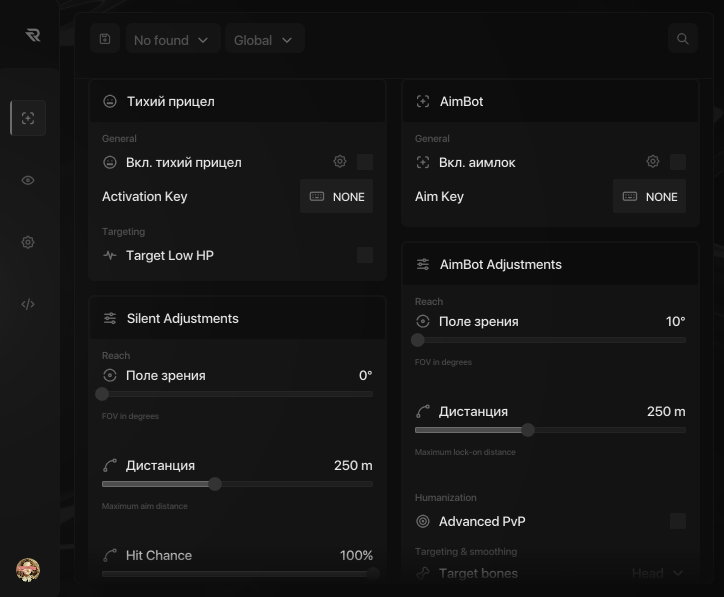Click the keyboard icon in Activation Key
This screenshot has height=597, width=724.
[317, 197]
